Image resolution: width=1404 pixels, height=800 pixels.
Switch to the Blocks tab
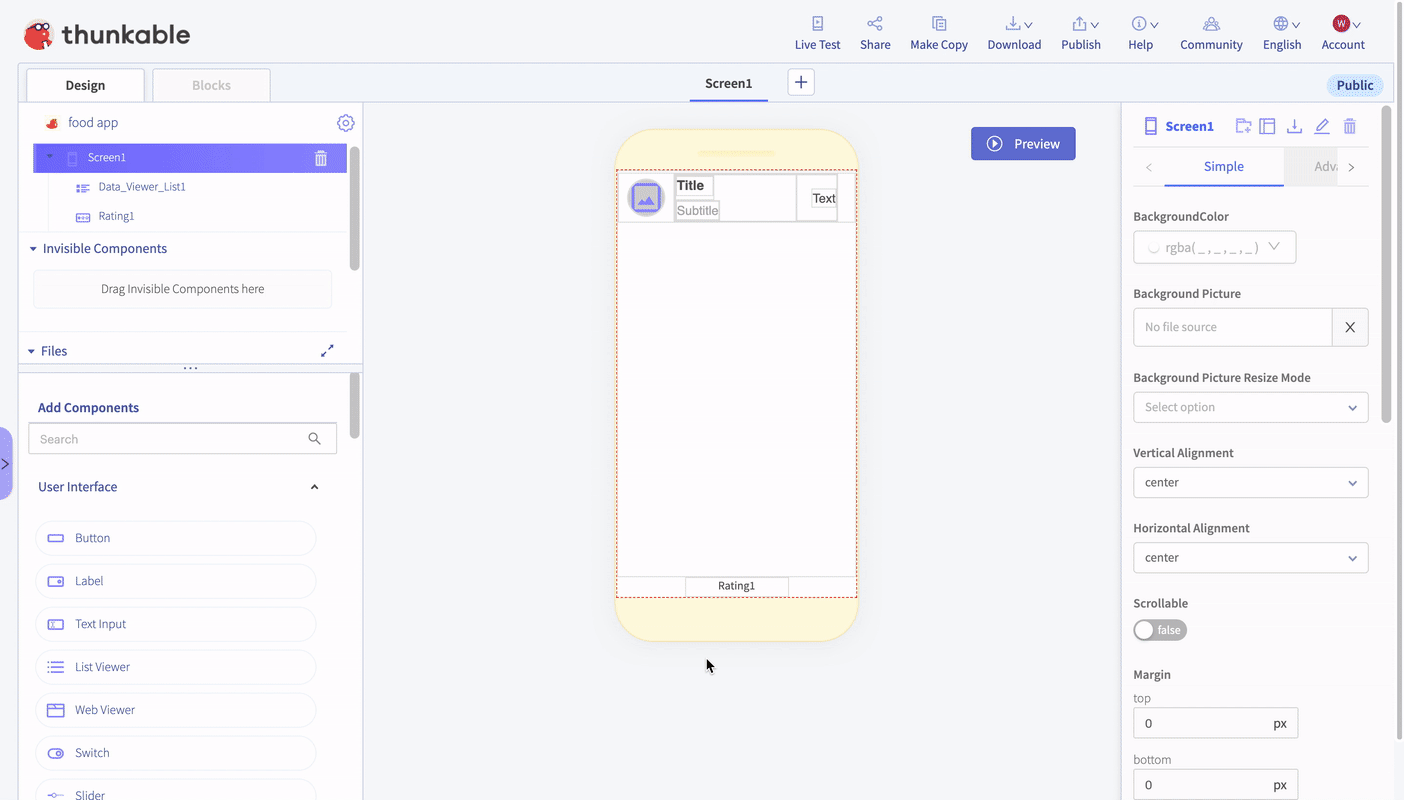[211, 85]
